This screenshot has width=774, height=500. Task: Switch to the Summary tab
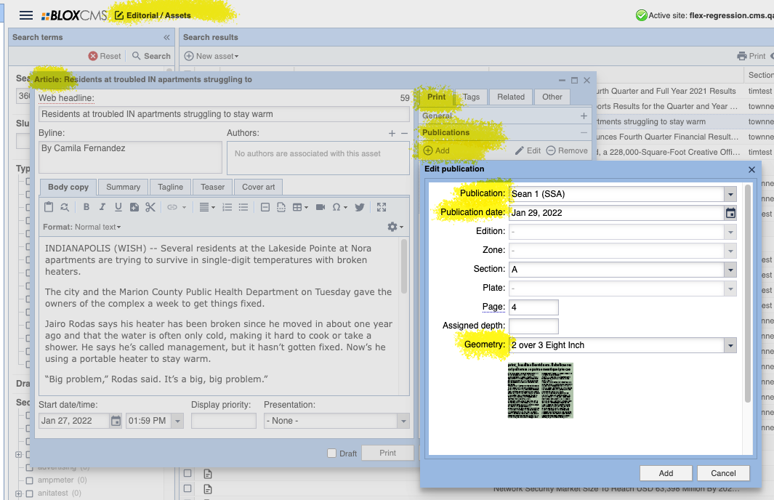123,187
